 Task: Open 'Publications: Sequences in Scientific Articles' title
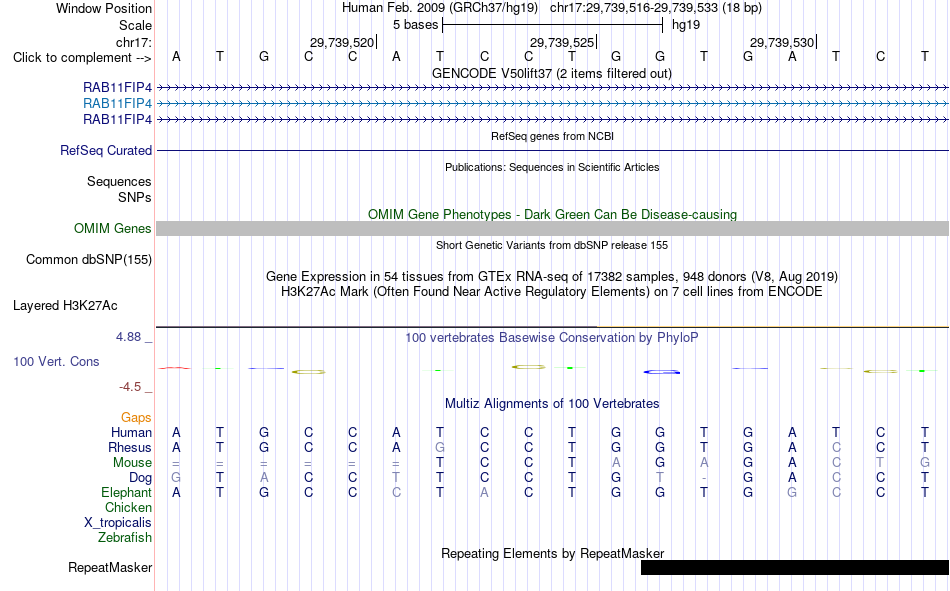point(552,167)
